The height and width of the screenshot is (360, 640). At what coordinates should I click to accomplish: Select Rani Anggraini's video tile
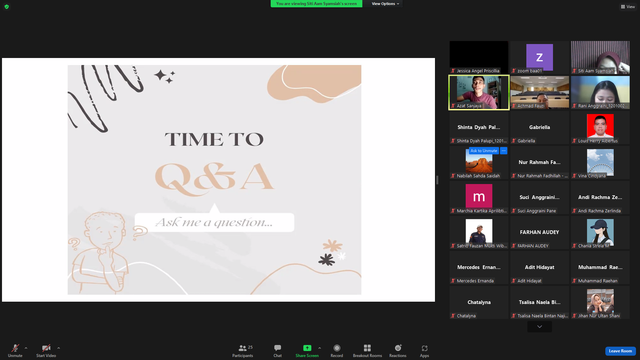tap(600, 92)
